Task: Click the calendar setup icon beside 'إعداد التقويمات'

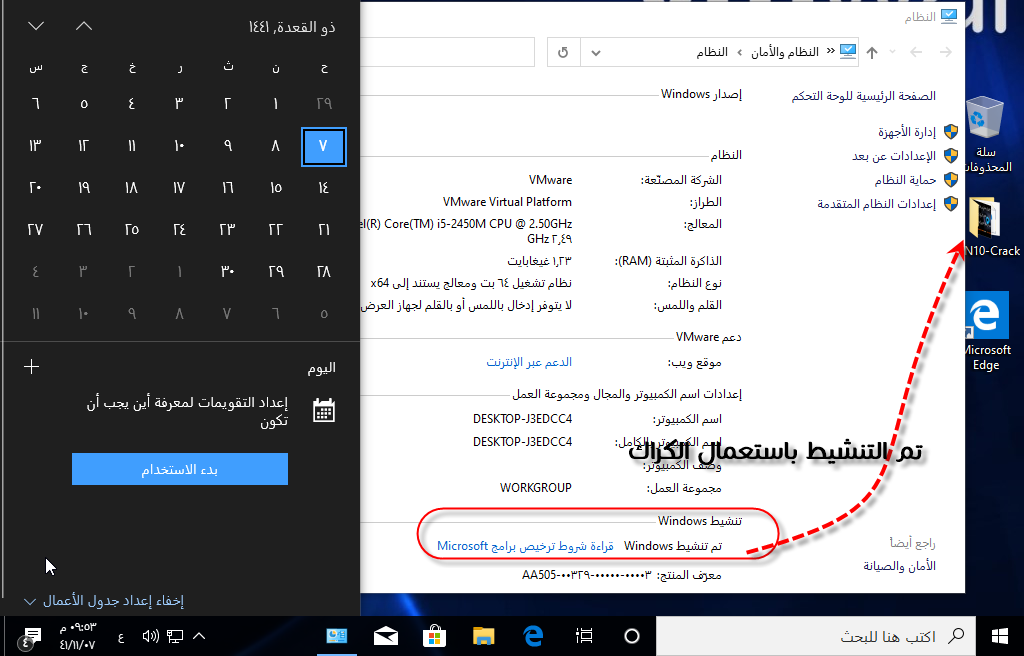Action: 324,410
